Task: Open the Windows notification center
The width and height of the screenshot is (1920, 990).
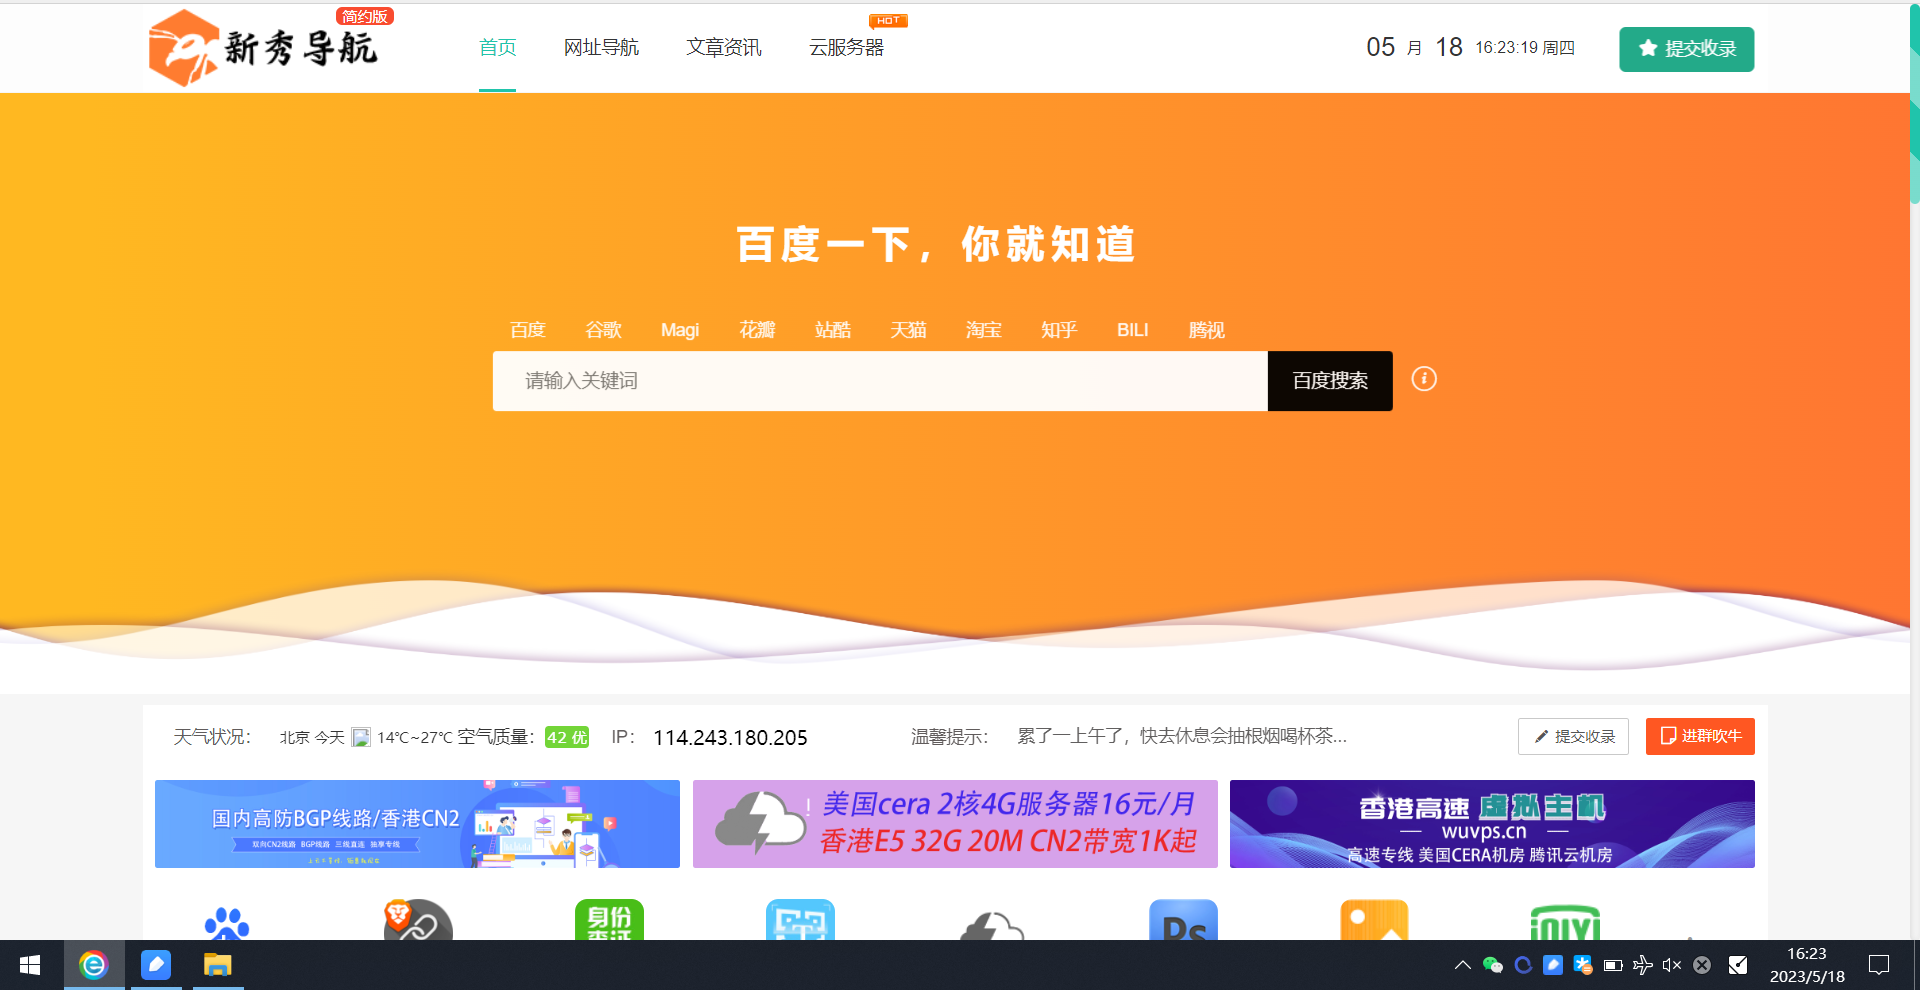Action: pos(1879,965)
